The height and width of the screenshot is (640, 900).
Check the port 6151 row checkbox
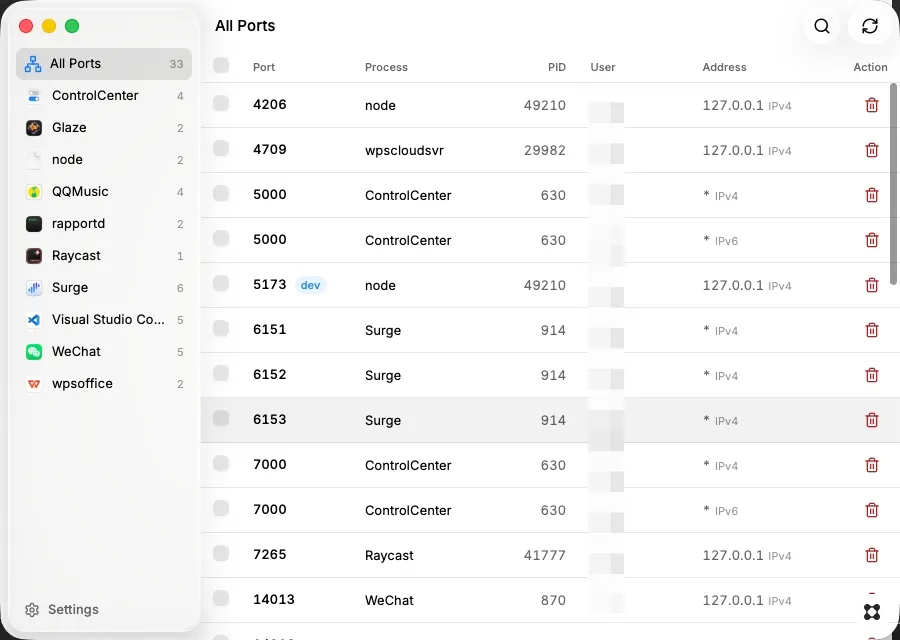click(x=221, y=328)
